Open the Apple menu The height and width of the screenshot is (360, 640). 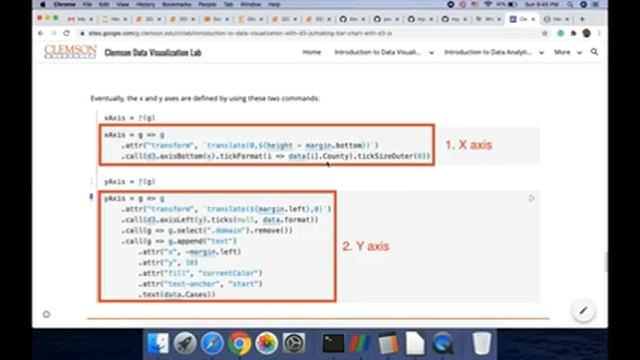pos(42,4)
